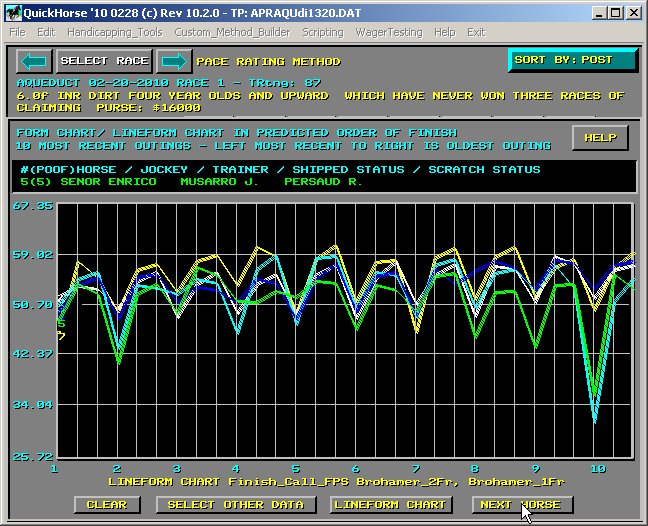Click the deep dip at outing 10
This screenshot has width=648, height=526.
pos(595,420)
